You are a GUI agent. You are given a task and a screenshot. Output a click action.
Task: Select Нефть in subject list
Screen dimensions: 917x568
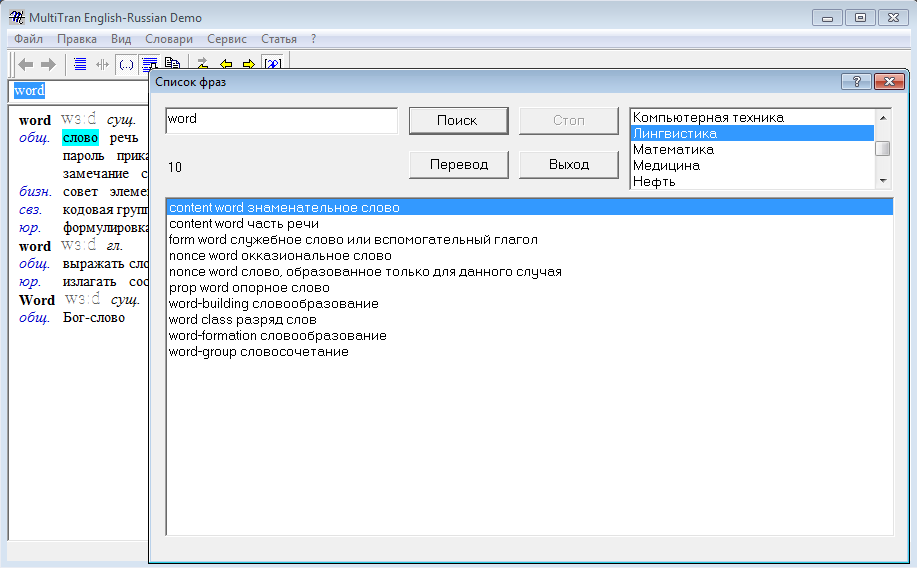(752, 181)
